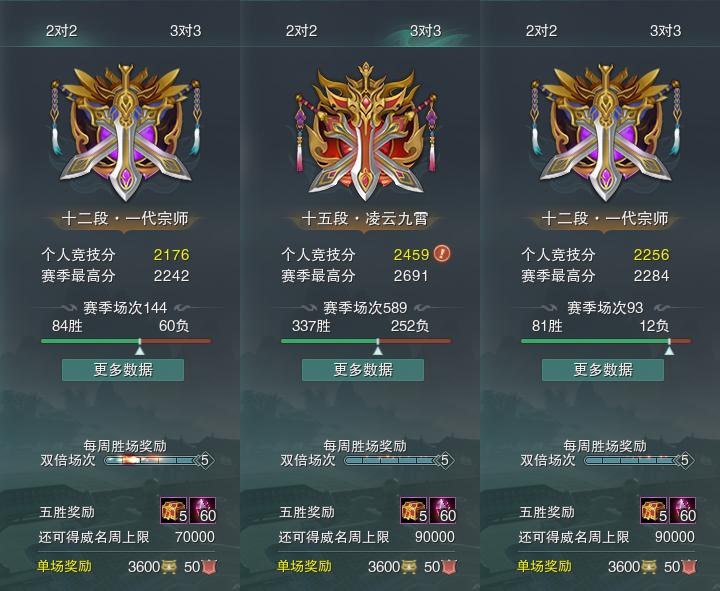Click the win-loss bar marker for 81胜 12负
The height and width of the screenshot is (591, 720).
tap(669, 347)
